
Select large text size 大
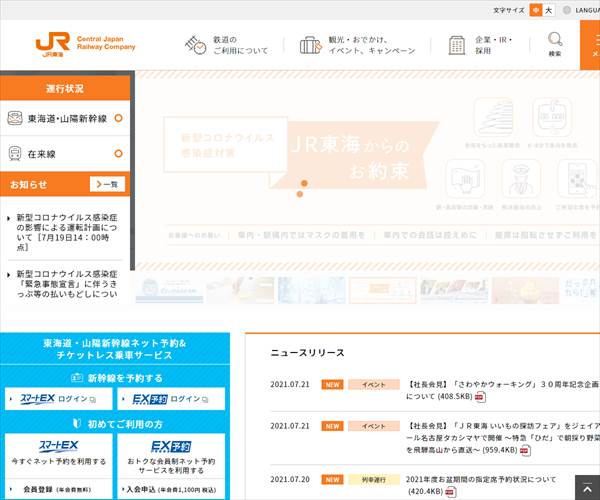pyautogui.click(x=549, y=10)
